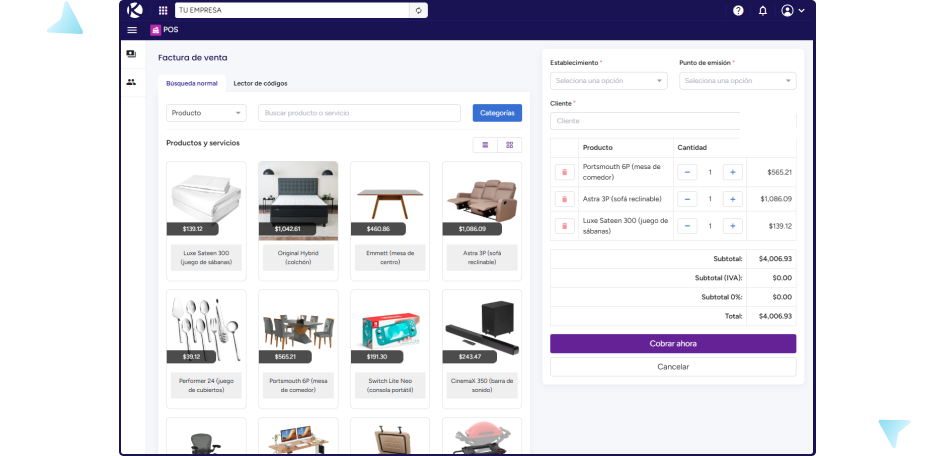
Task: Delete Luxe Sateen 300 row from invoice
Action: [x=564, y=226]
